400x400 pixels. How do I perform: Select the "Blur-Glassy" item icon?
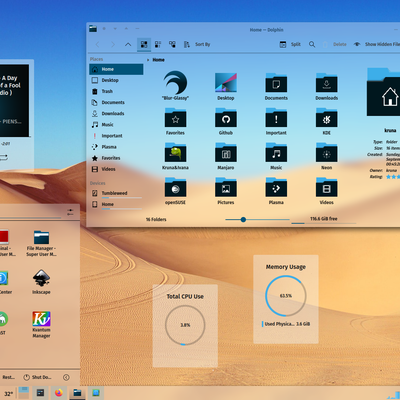(x=175, y=82)
